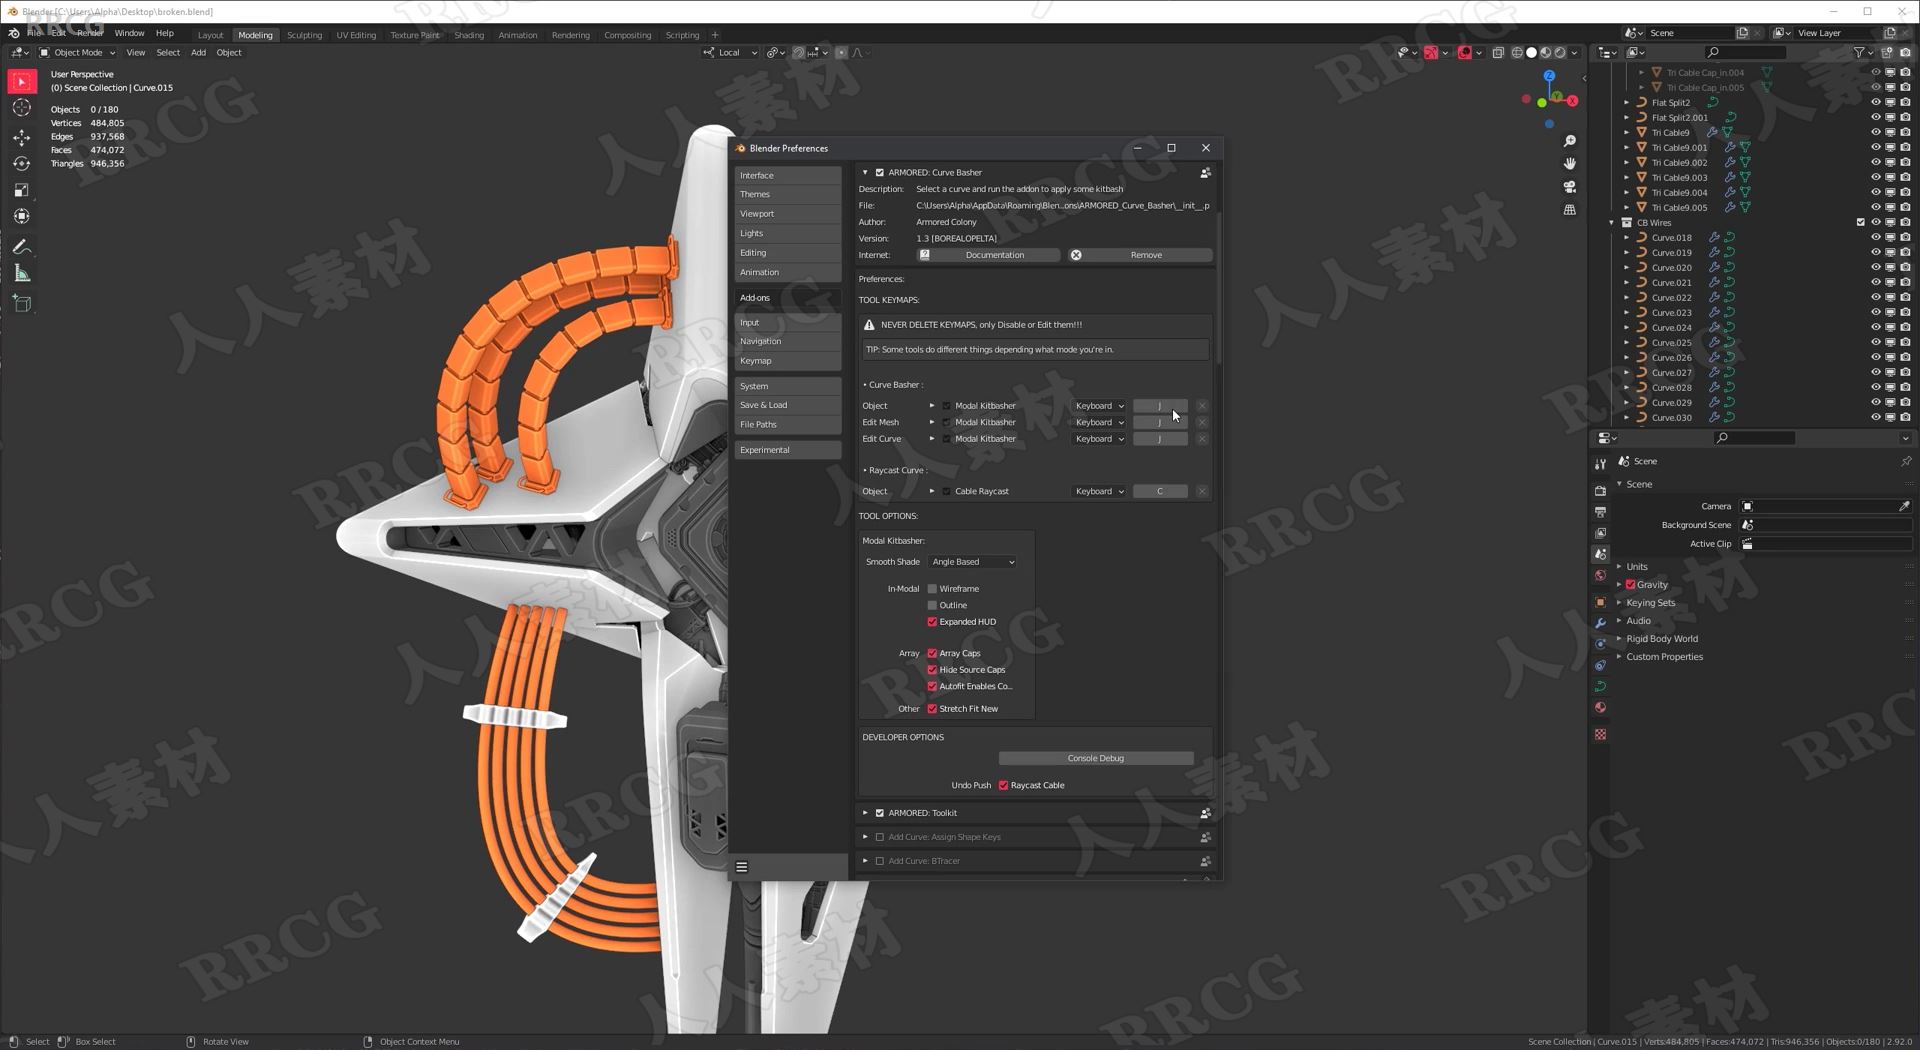
Task: Select the Rotate tool in viewport toolbar
Action: [22, 163]
